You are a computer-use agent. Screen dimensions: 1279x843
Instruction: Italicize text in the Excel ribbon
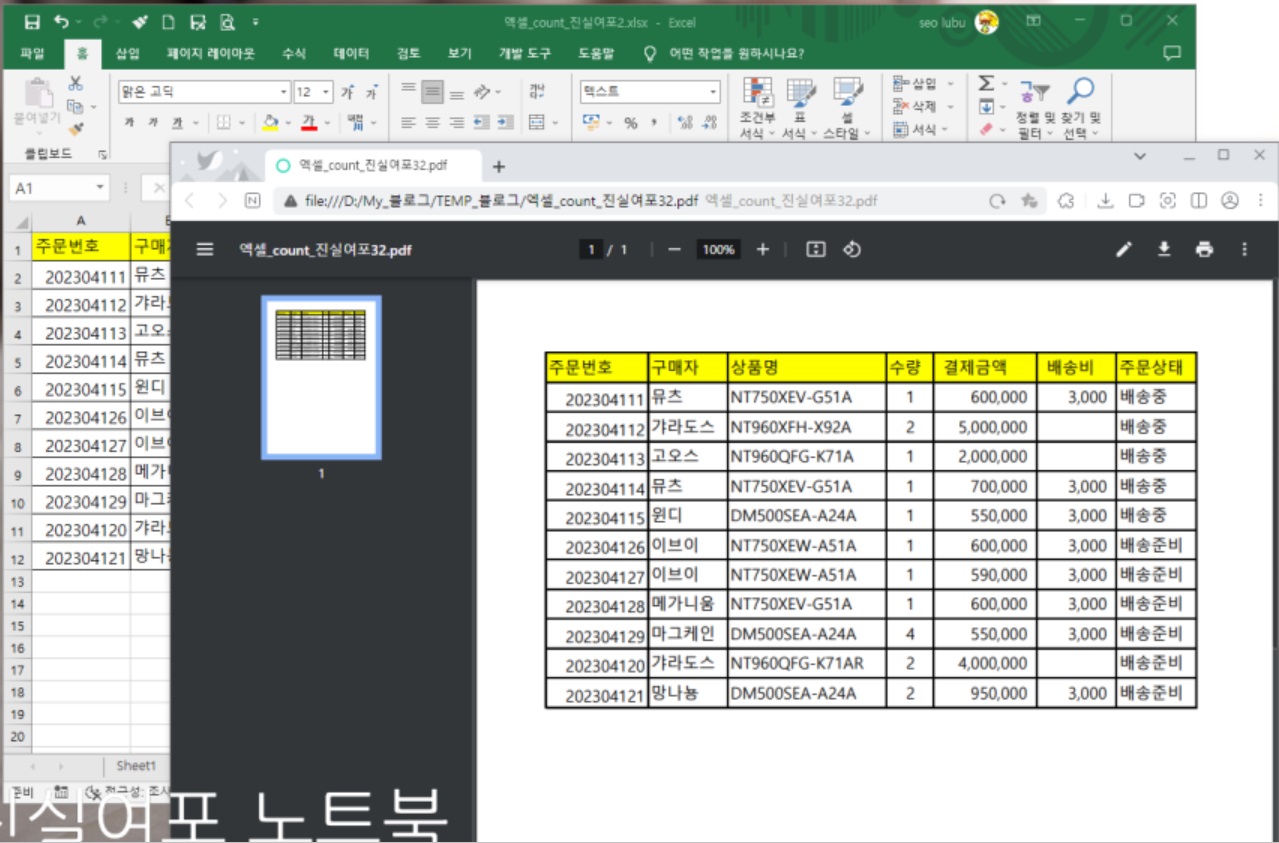click(x=153, y=123)
